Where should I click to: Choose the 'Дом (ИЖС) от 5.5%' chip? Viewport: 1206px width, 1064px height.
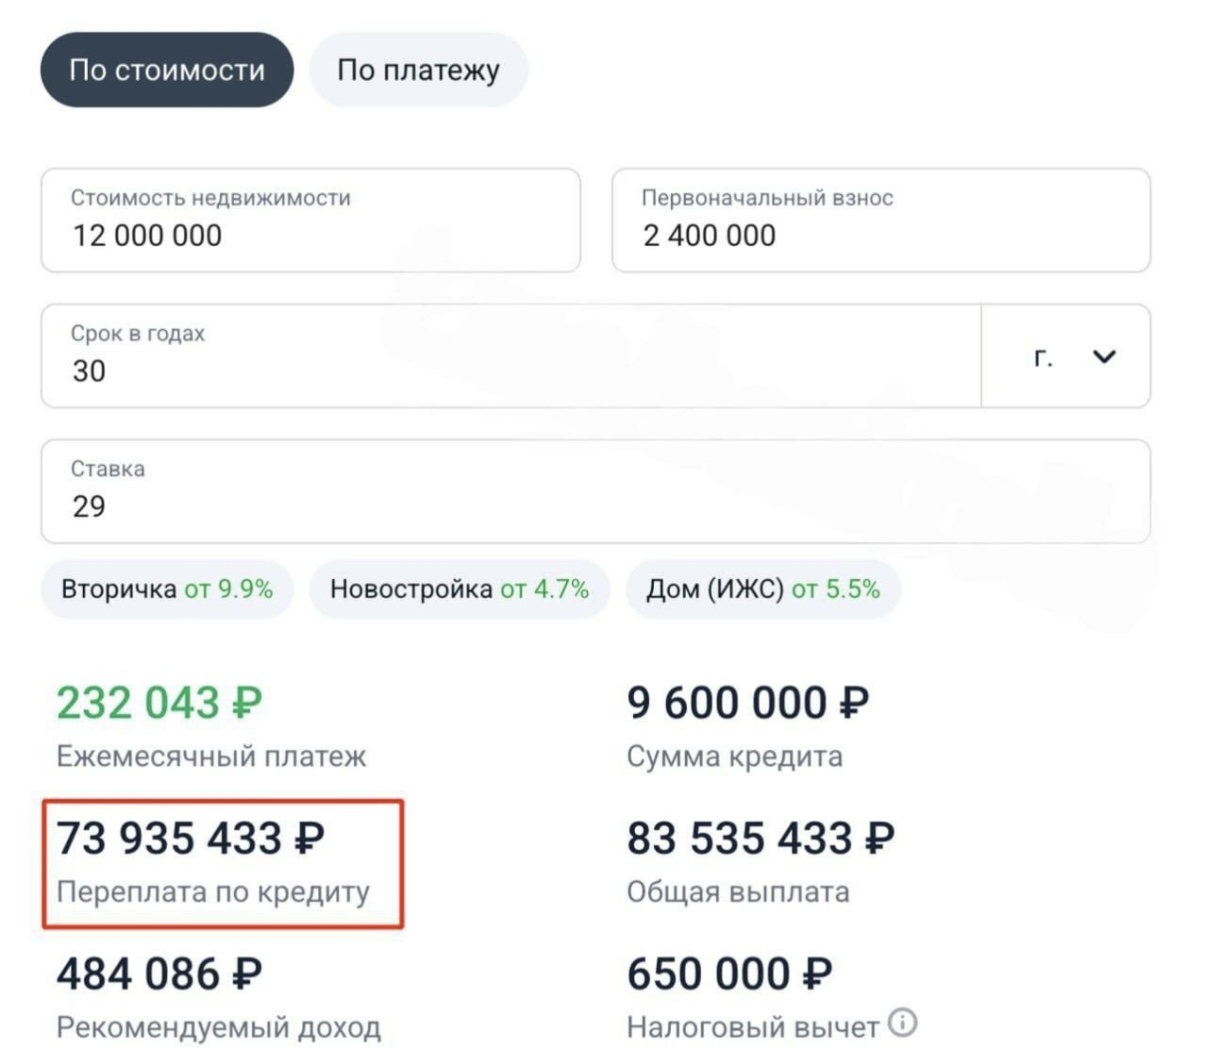(763, 589)
